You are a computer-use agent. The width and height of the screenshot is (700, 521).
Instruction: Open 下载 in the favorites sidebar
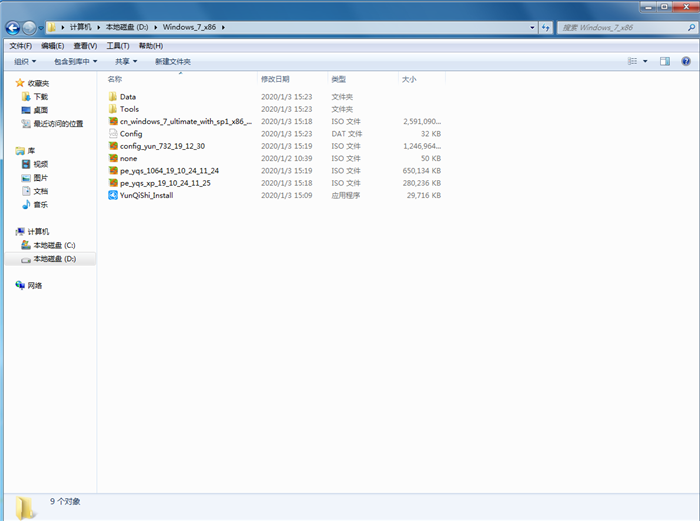[35, 96]
